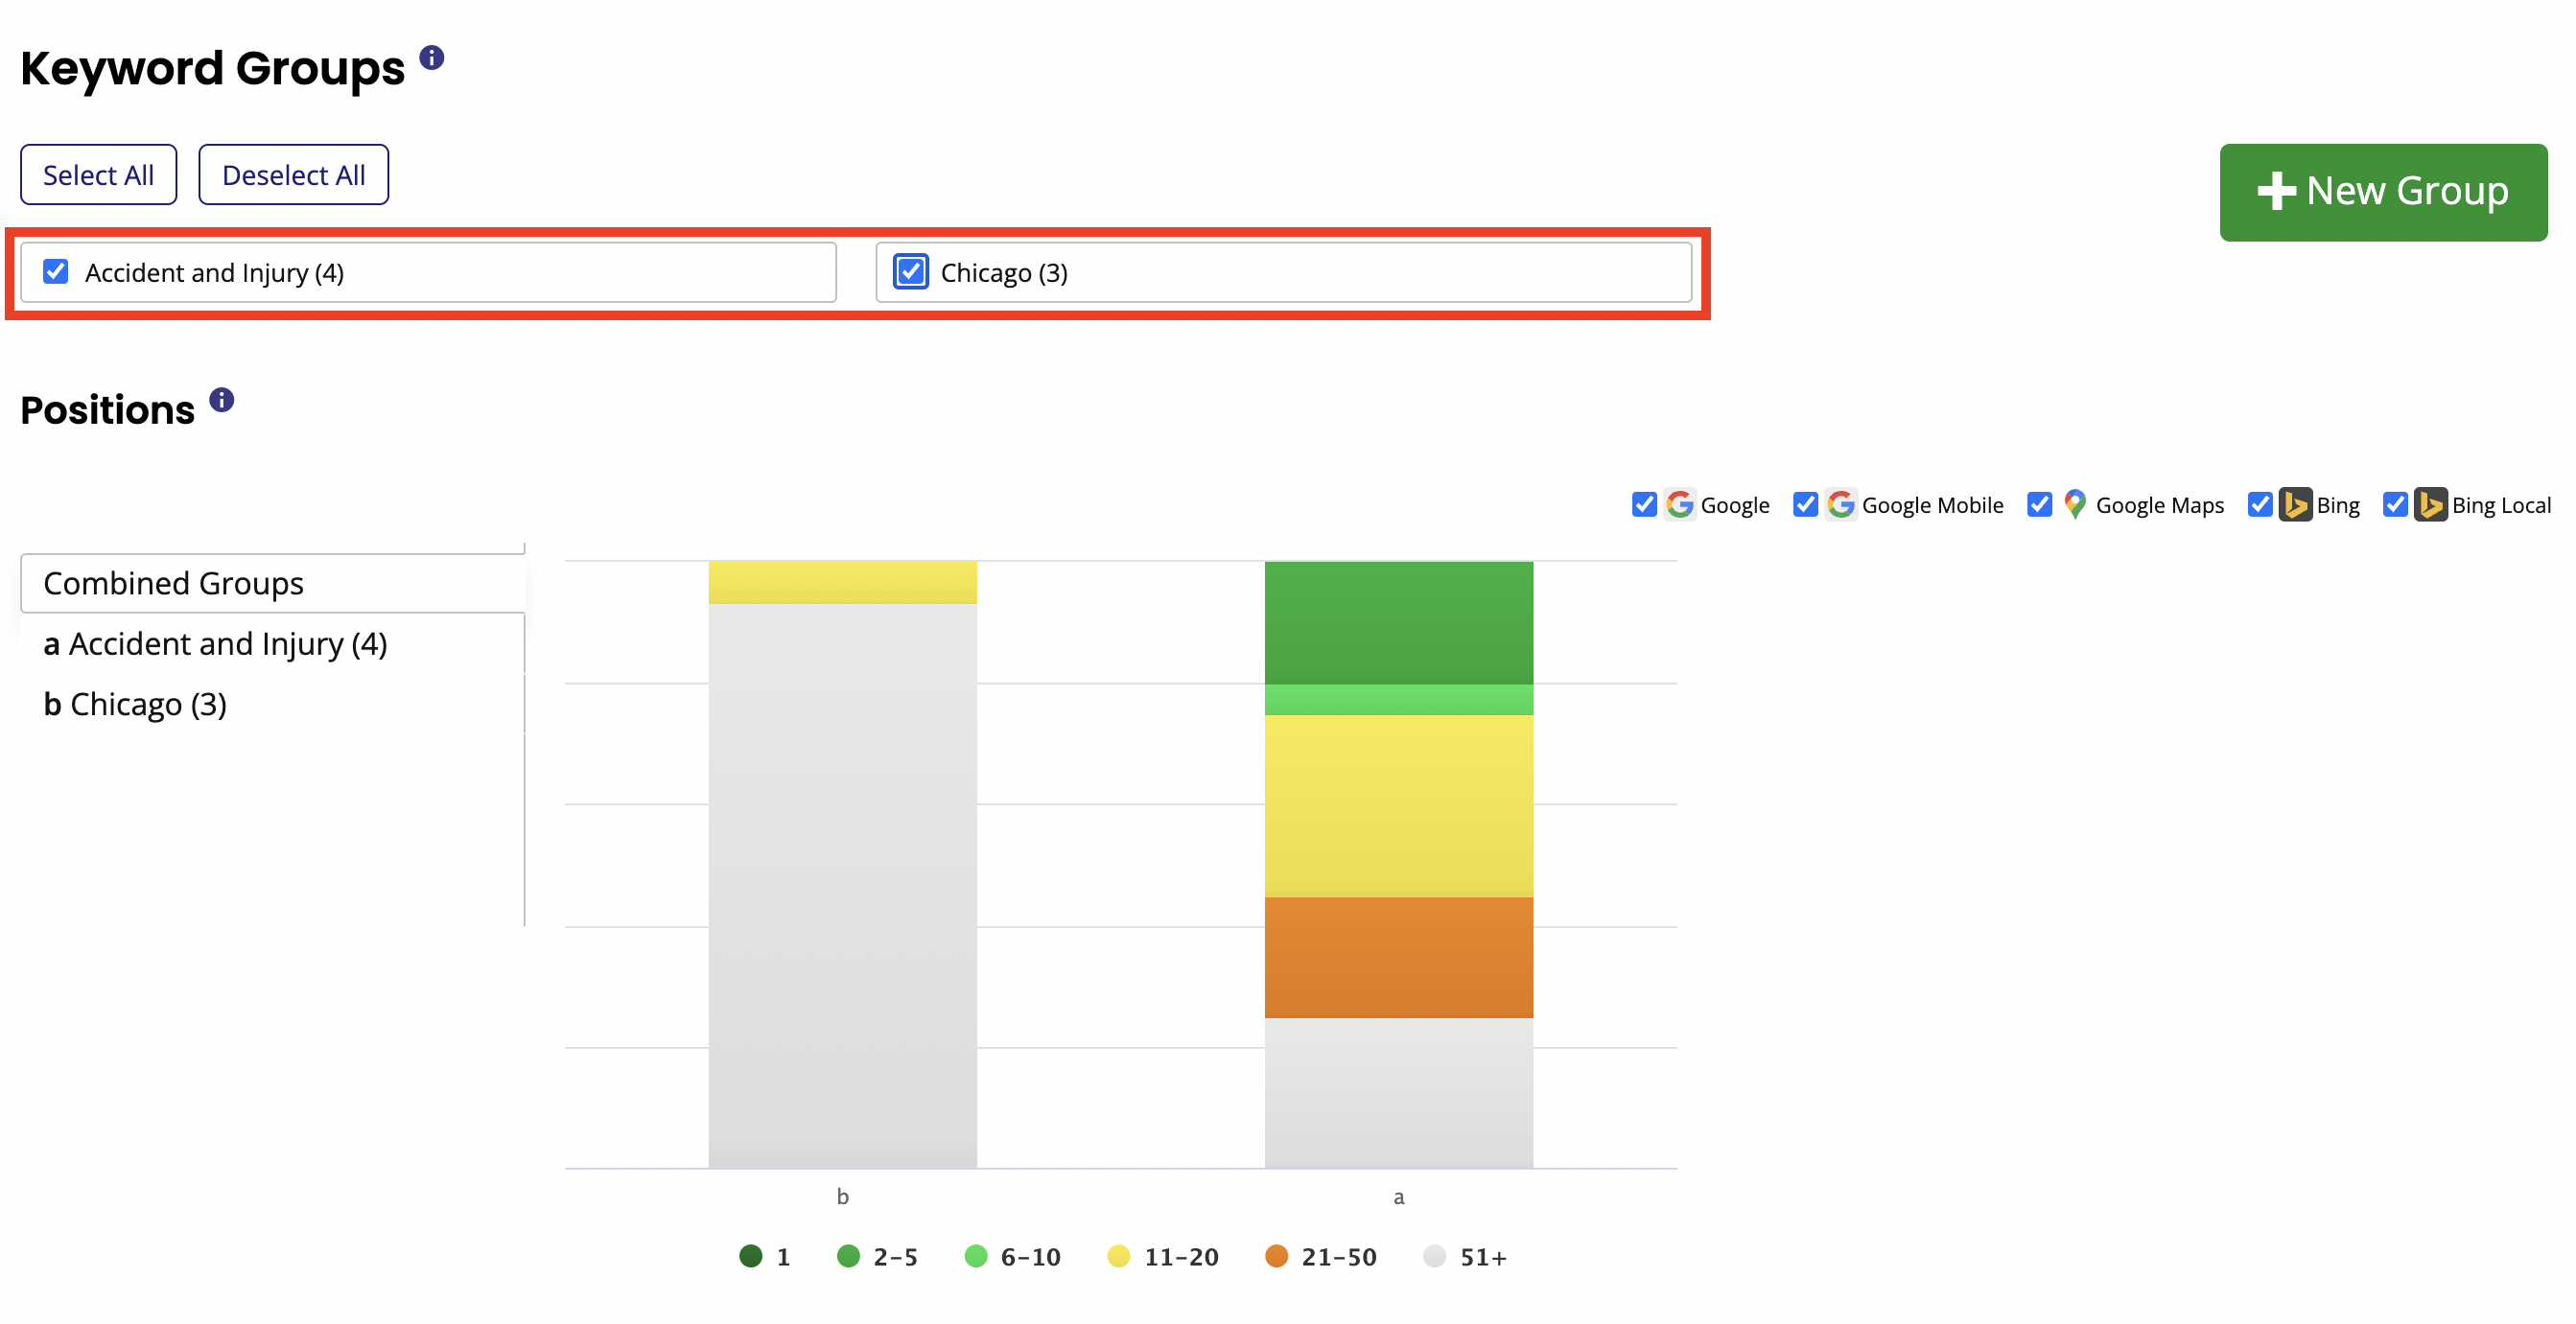2576x1324 pixels.
Task: Click the x-axis label a
Action: pyautogui.click(x=1398, y=1197)
